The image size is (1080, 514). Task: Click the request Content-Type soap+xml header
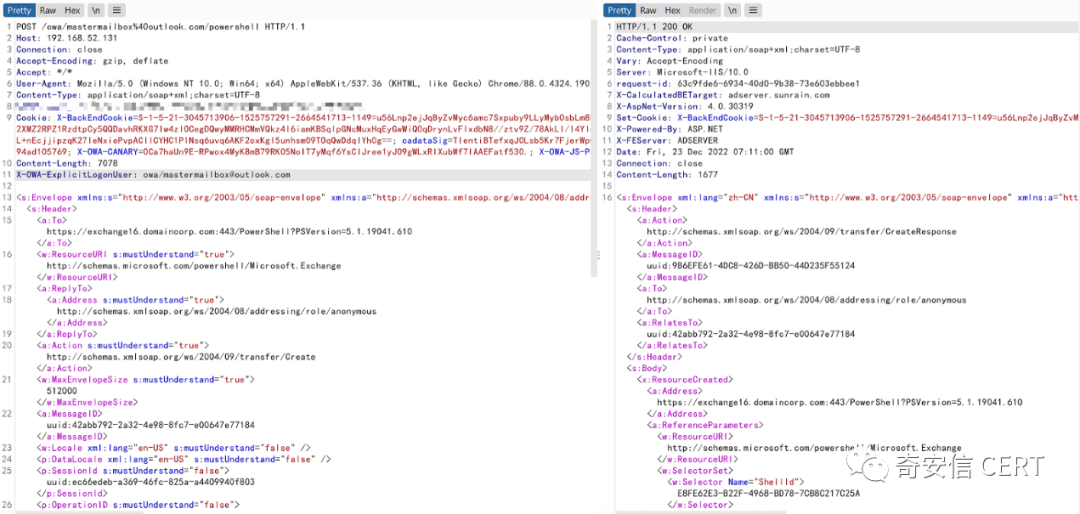point(138,95)
